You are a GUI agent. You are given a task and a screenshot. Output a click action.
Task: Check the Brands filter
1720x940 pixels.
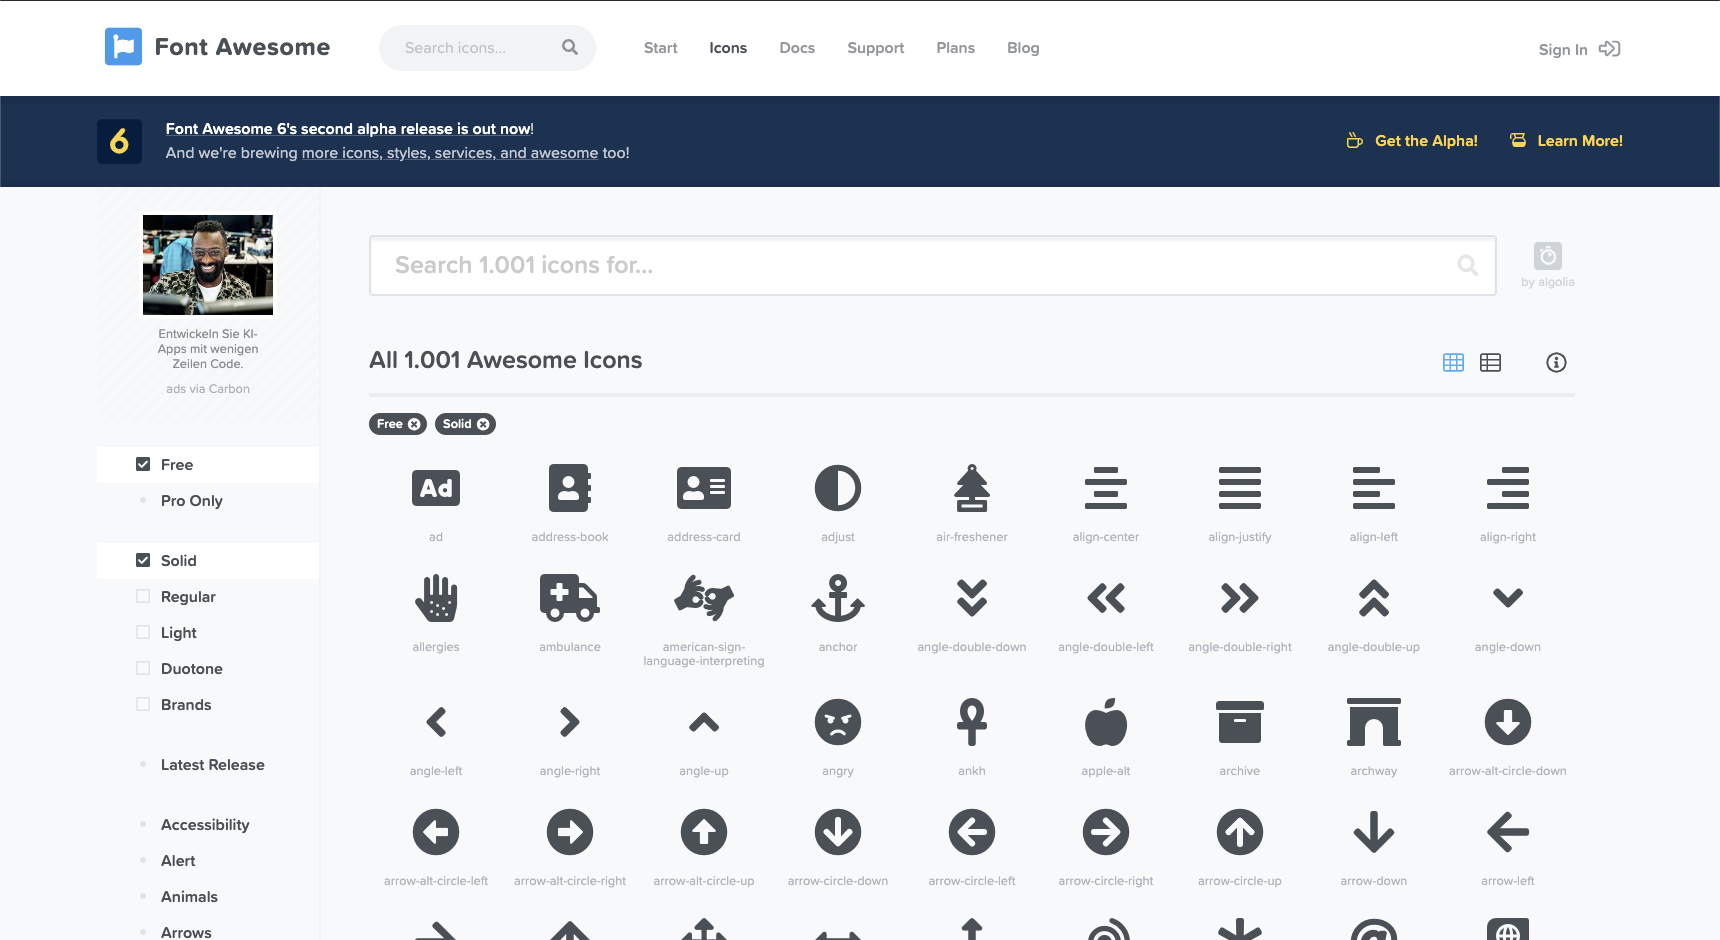click(143, 704)
